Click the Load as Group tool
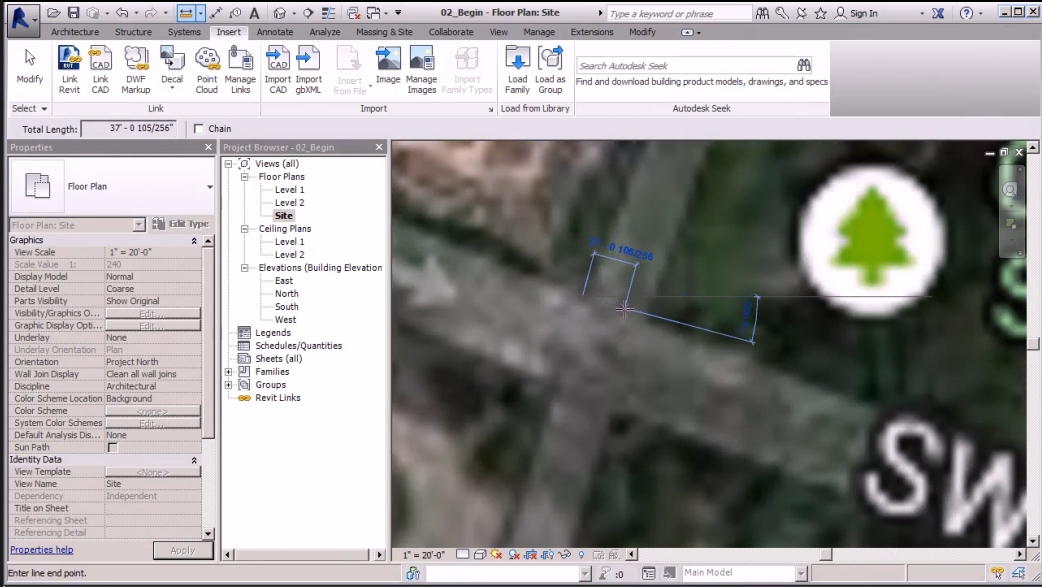 coord(550,70)
